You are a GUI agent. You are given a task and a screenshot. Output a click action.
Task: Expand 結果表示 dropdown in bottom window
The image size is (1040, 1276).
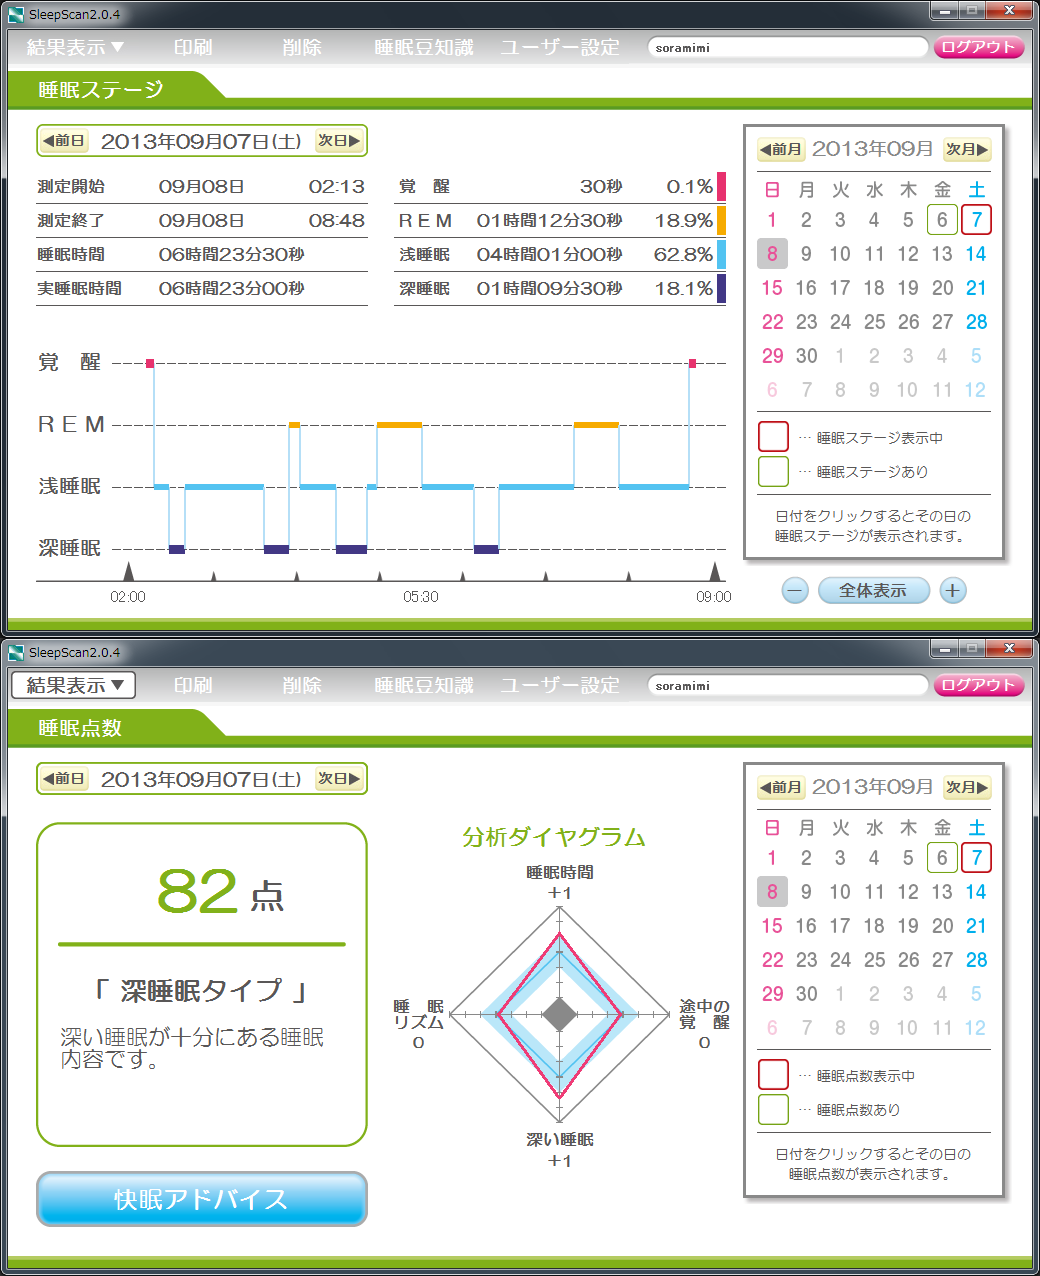tap(74, 685)
